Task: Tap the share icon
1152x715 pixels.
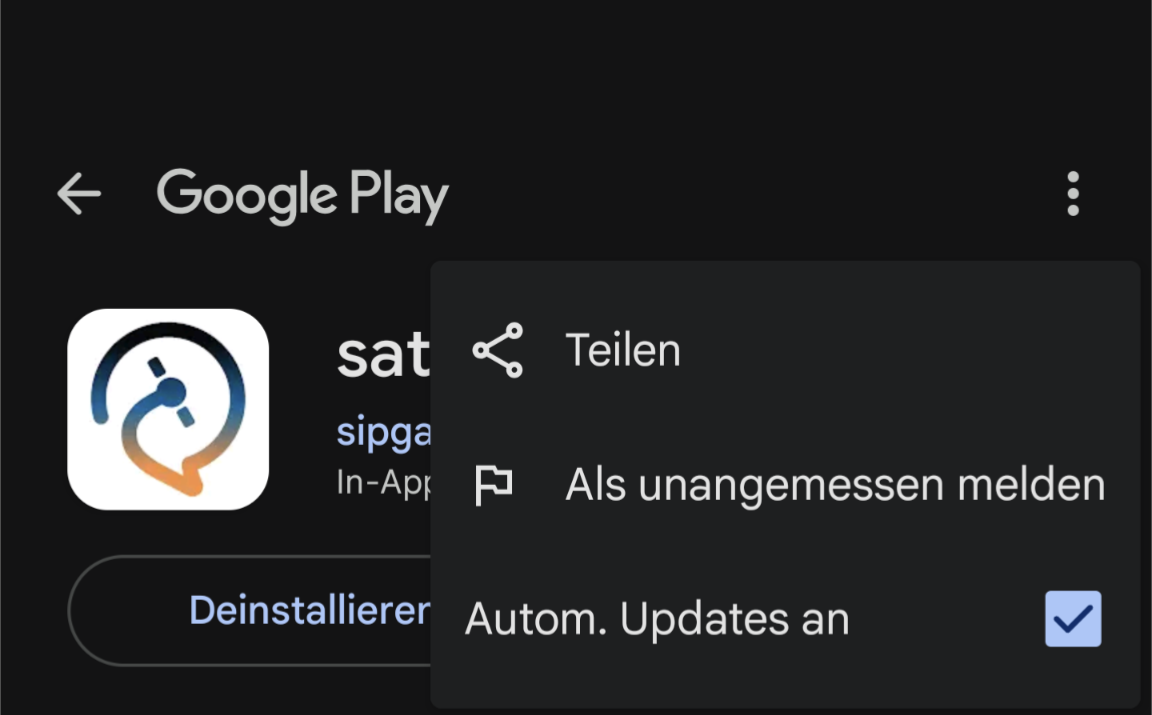Action: coord(498,350)
